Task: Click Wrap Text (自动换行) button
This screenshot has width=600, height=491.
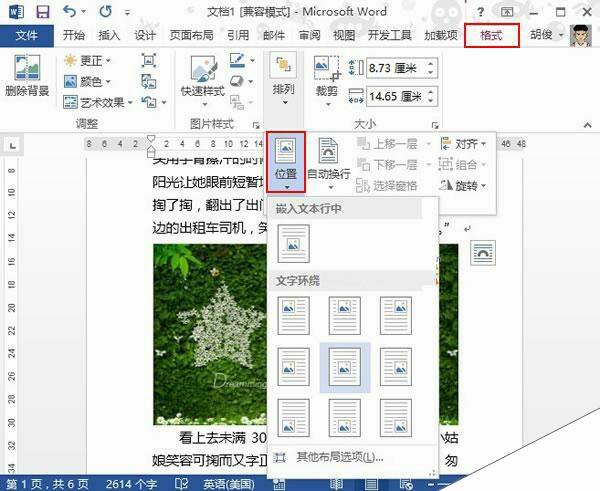Action: 329,163
